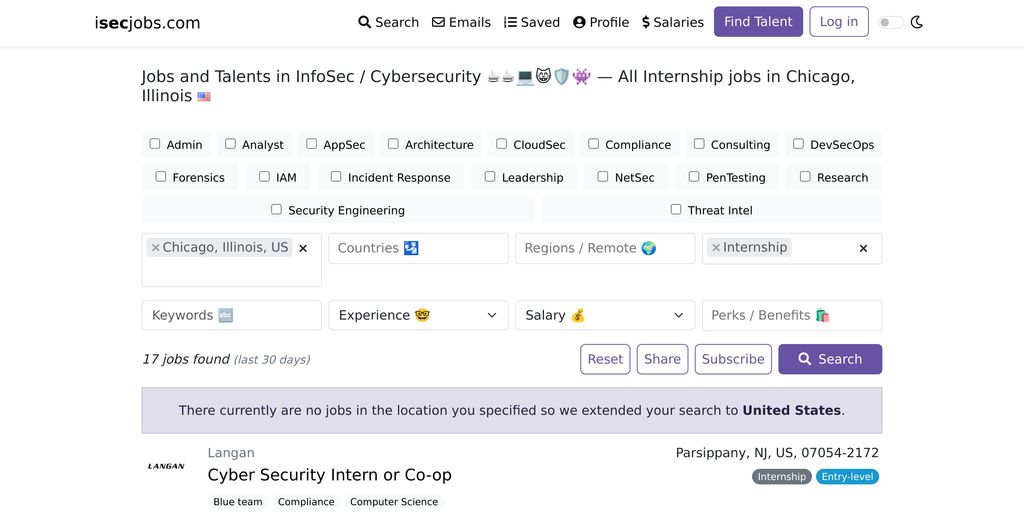Tick the Incident Response checkbox
This screenshot has width=1024, height=512.
point(336,177)
